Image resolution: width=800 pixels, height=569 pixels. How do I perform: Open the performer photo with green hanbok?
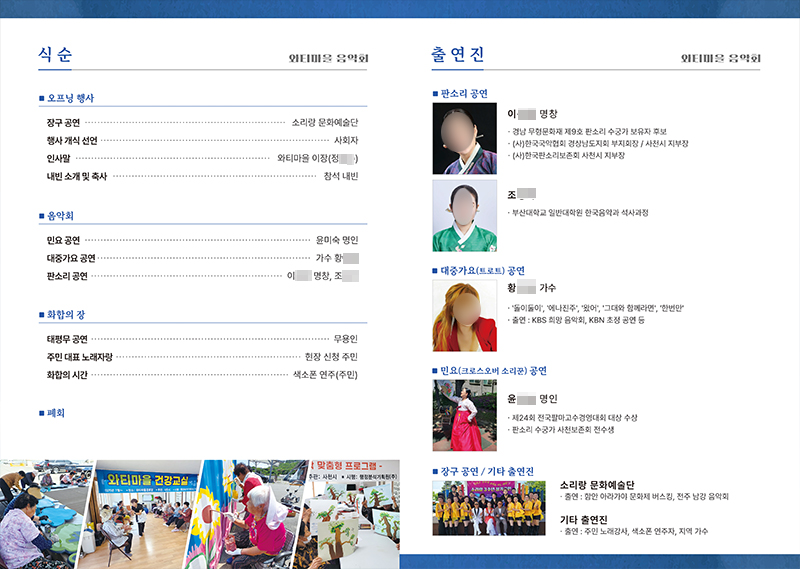pyautogui.click(x=464, y=215)
